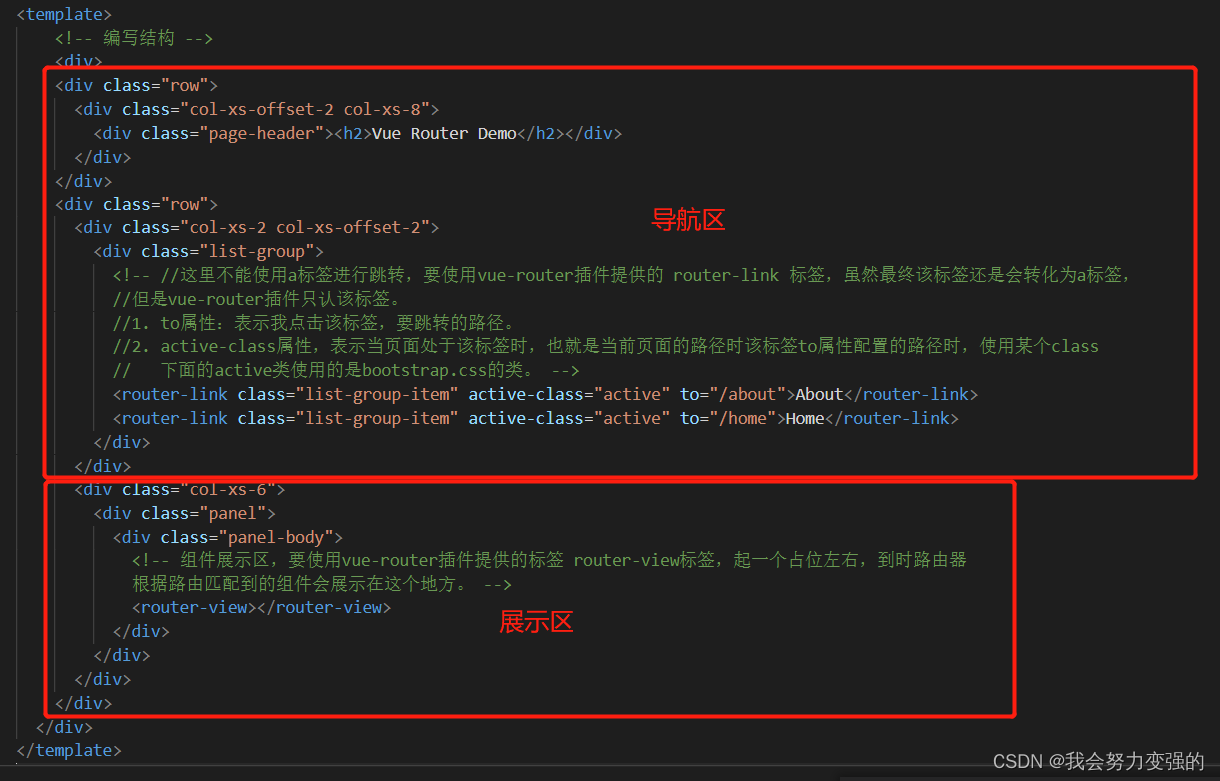The height and width of the screenshot is (781, 1220).
Task: Click the closing </router-link> tag after Home
Action: [892, 418]
